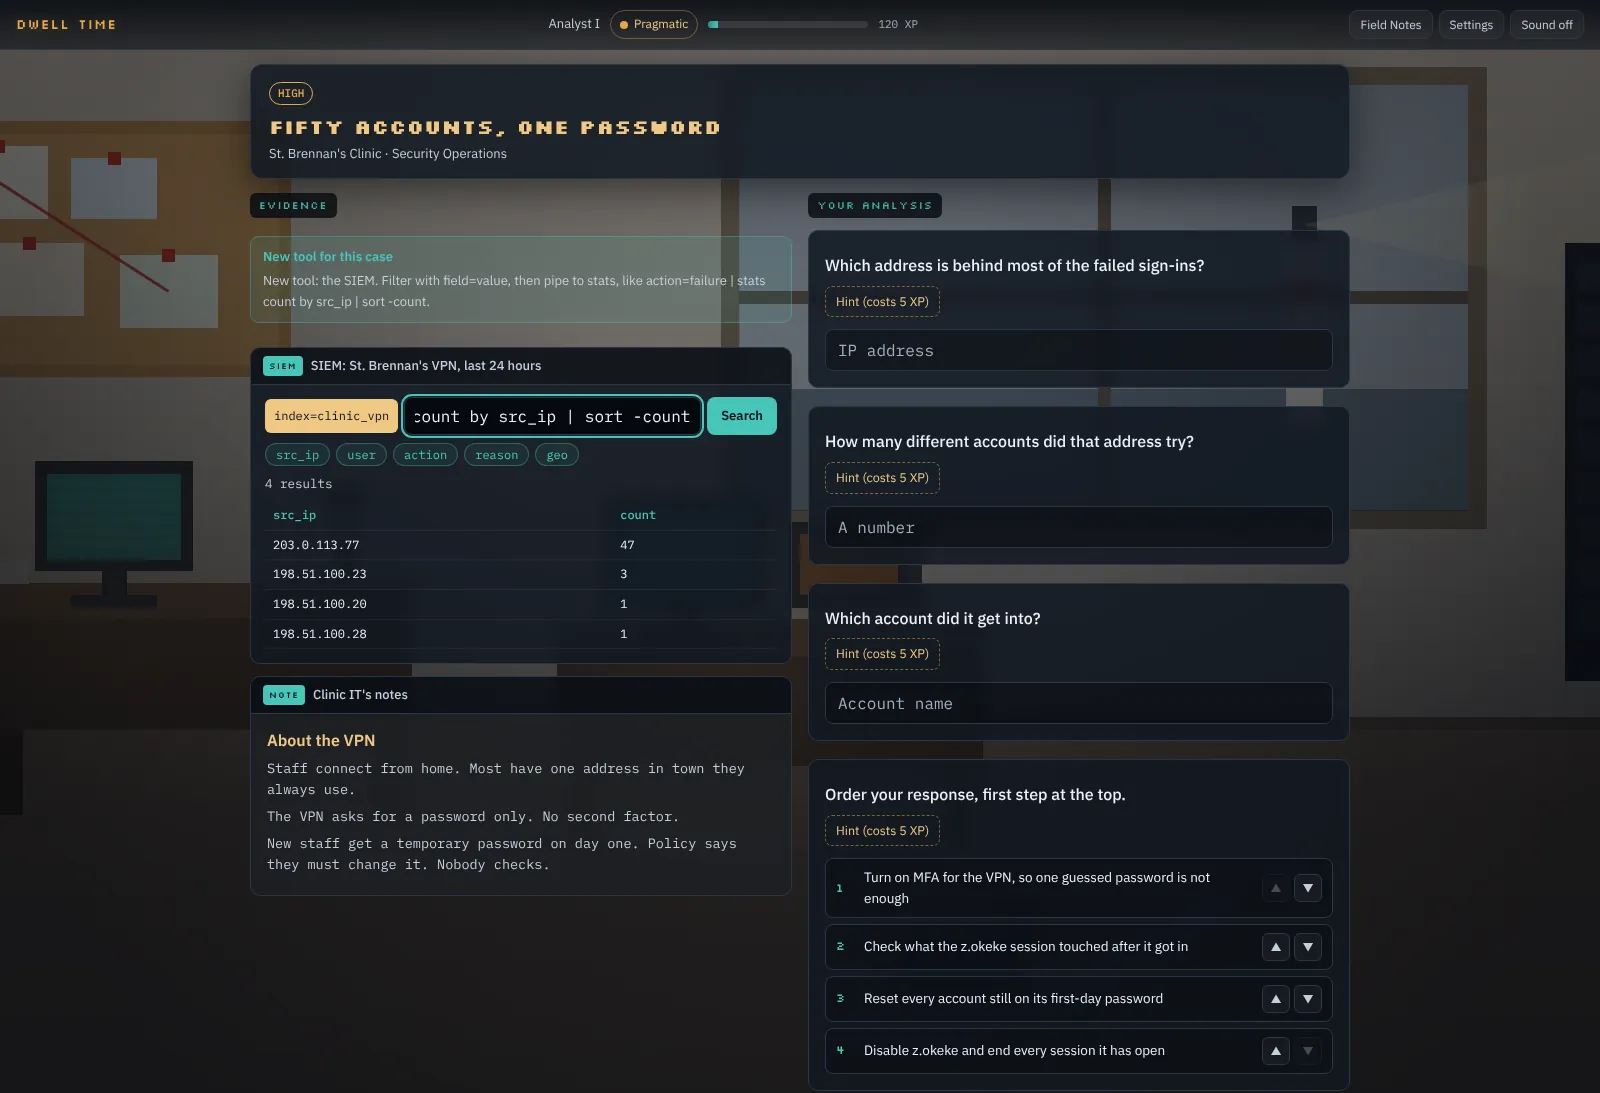Image resolution: width=1600 pixels, height=1093 pixels.
Task: Insert the action field chip
Action: coord(425,455)
